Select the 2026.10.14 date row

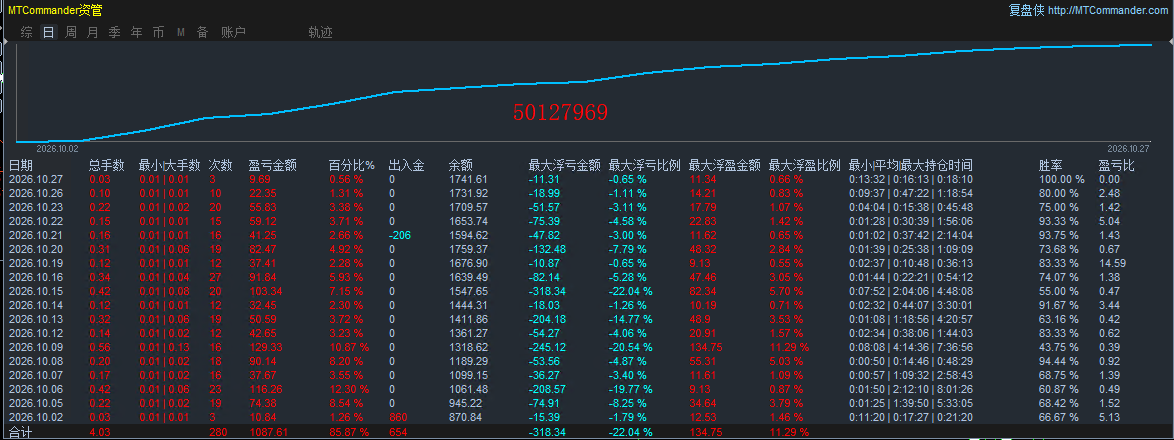click(x=587, y=305)
